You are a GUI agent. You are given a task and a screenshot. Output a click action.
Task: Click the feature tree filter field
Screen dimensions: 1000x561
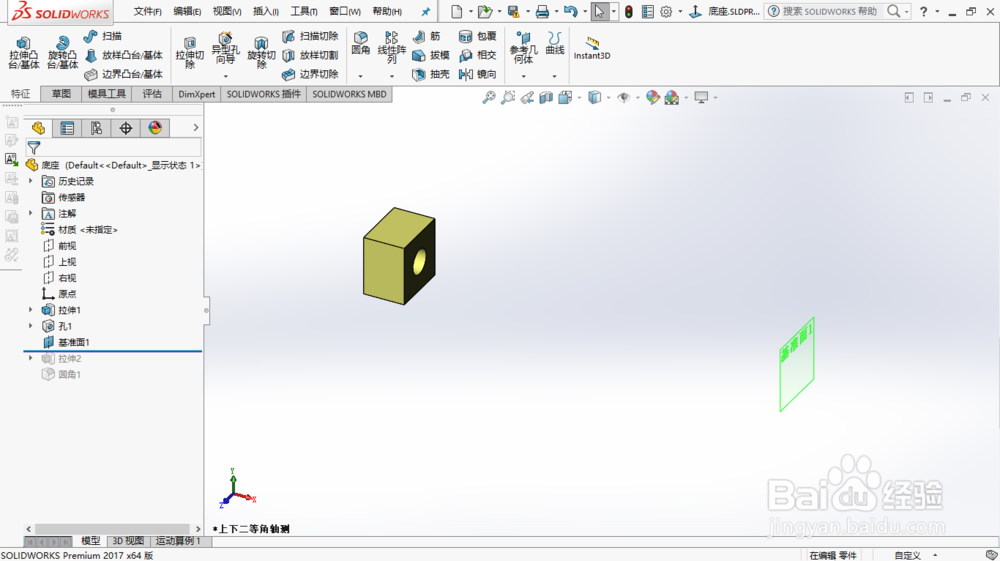[113, 148]
